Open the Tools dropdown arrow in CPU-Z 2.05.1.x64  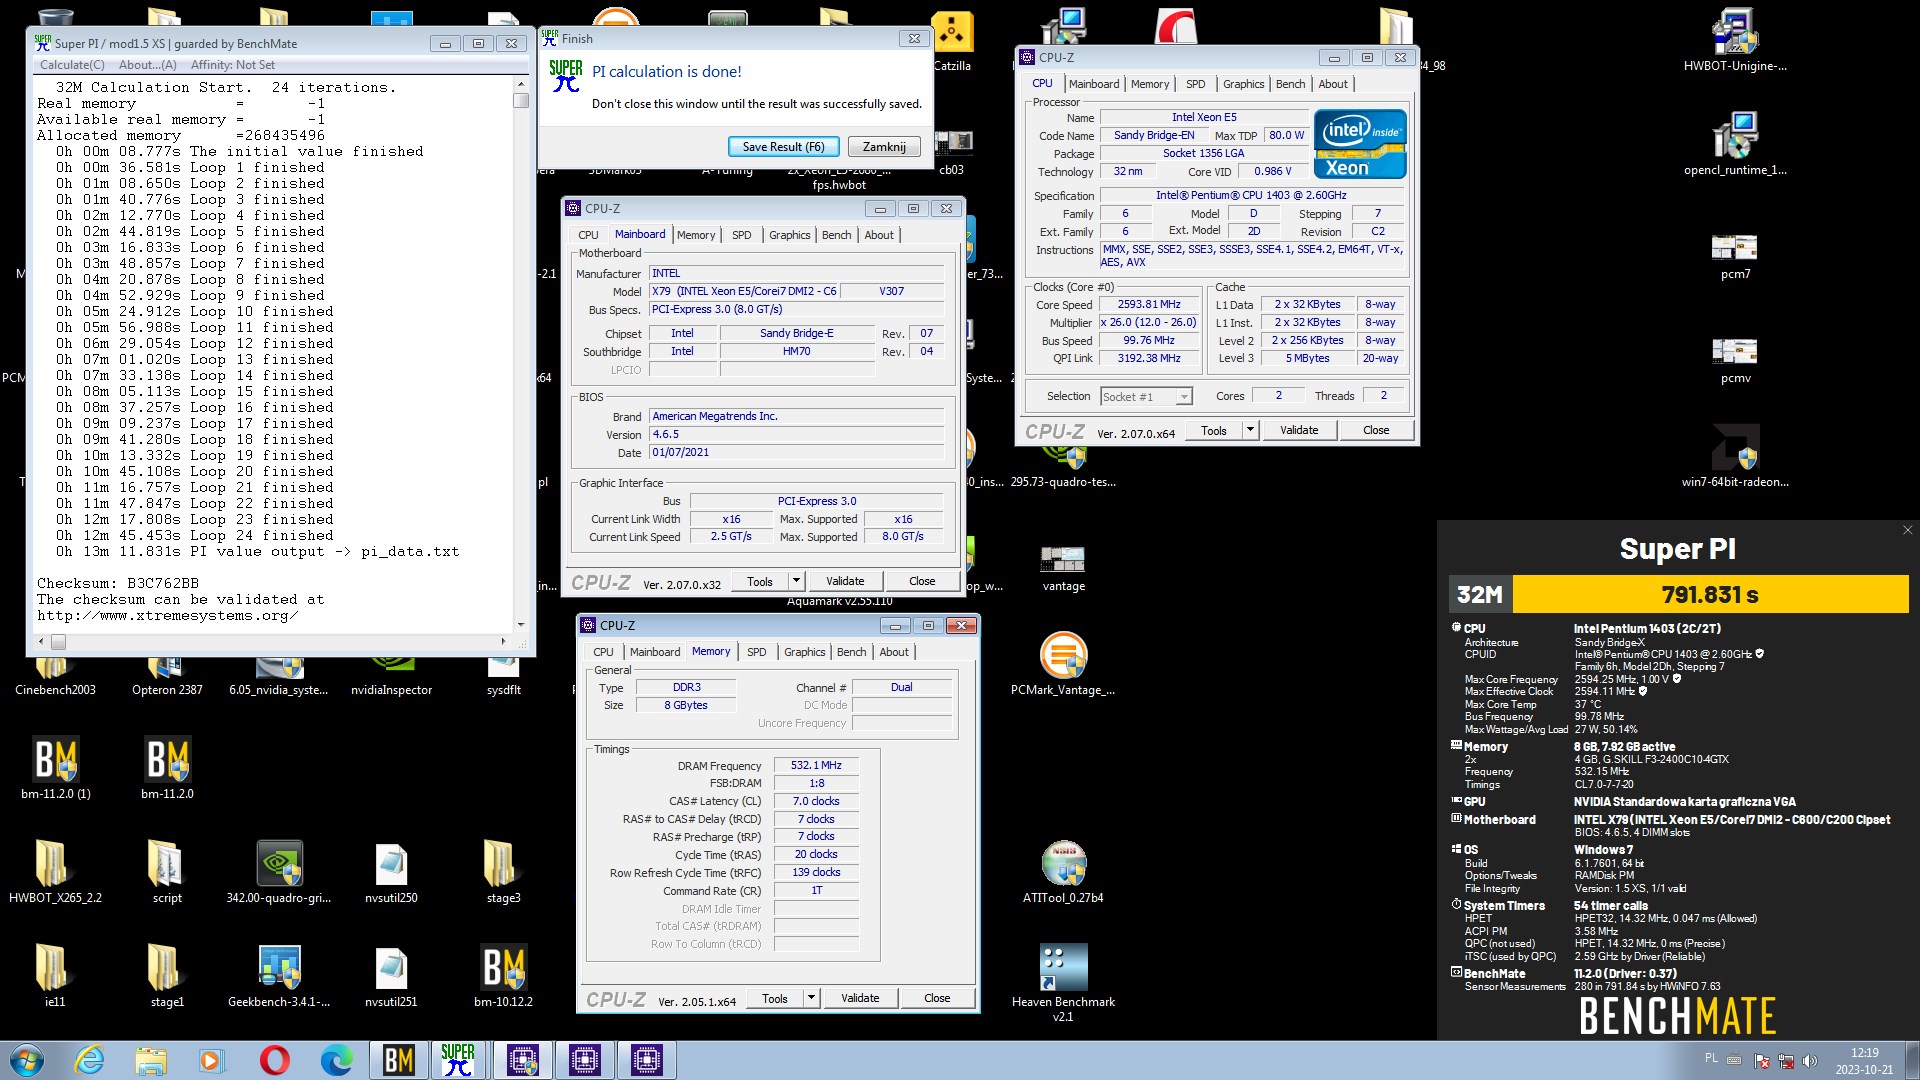point(811,998)
